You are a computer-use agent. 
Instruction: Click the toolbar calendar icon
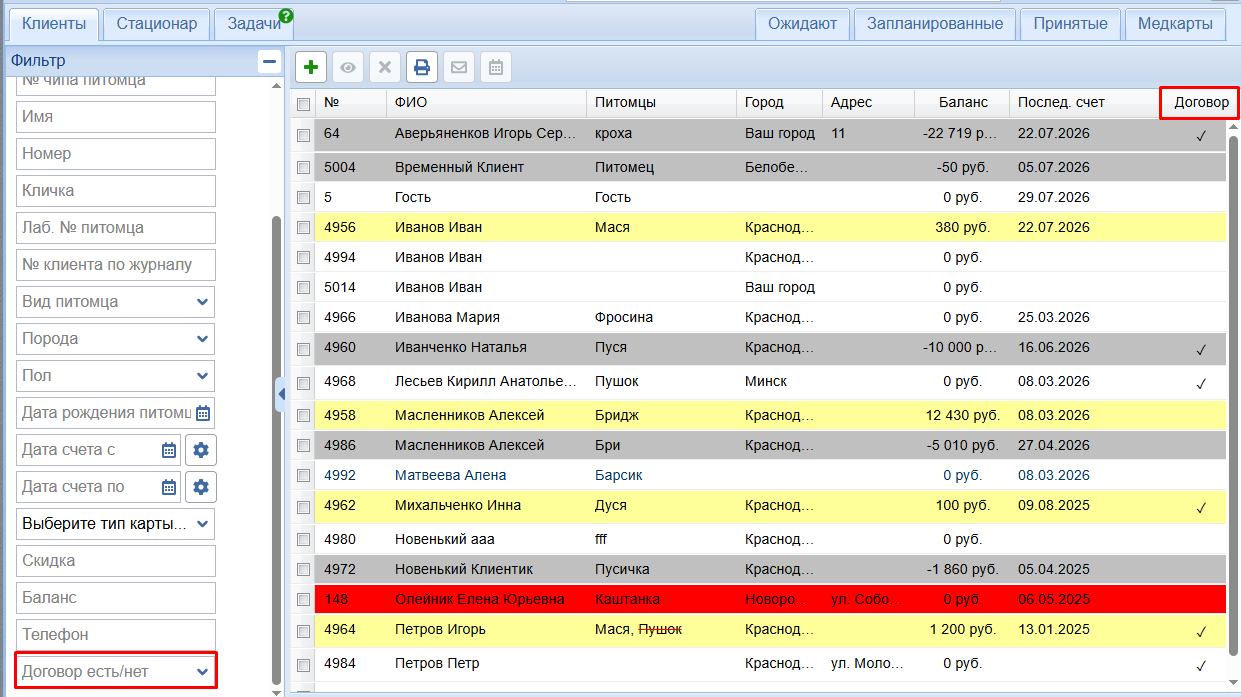(x=496, y=67)
